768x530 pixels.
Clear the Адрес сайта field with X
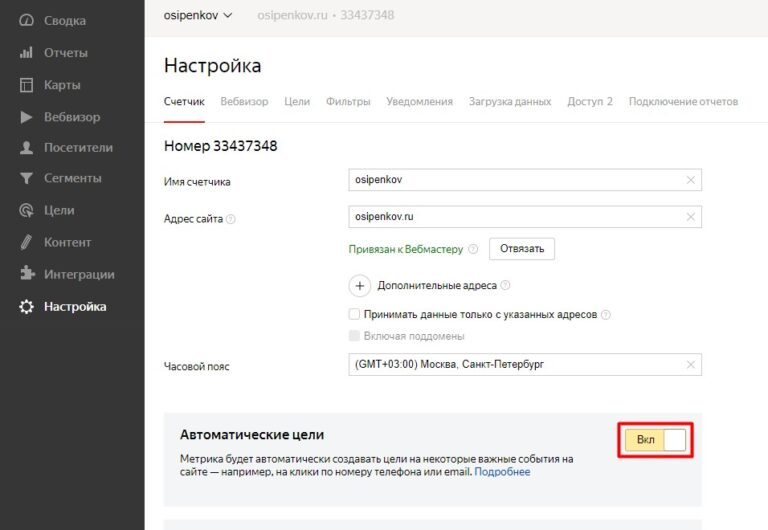[x=691, y=217]
